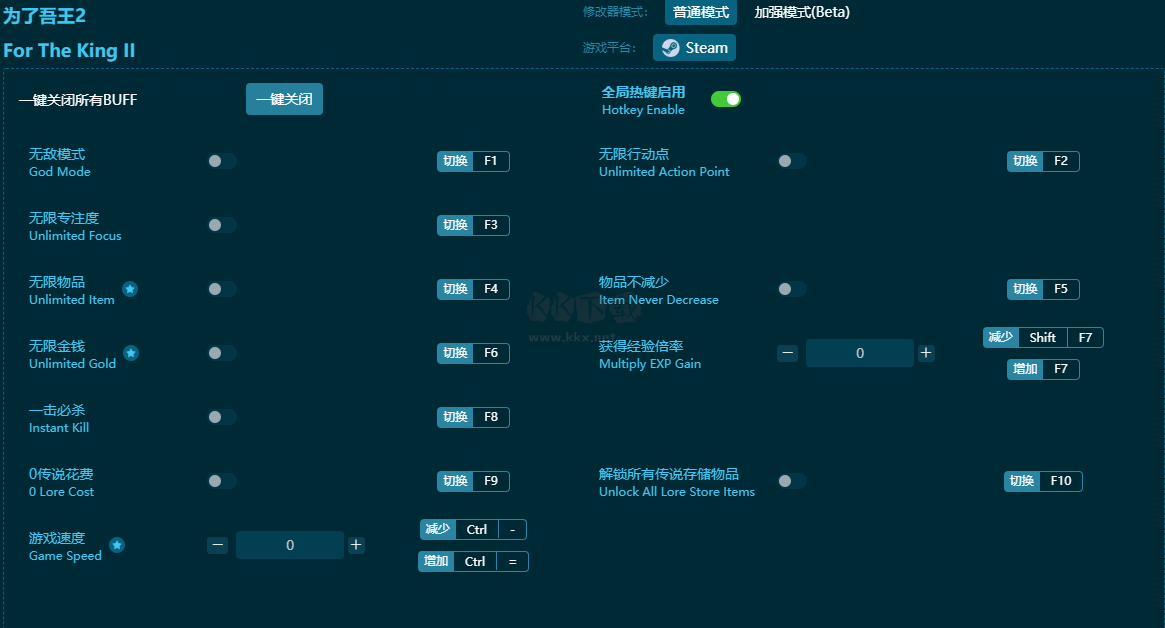
Task: Click the F3 hotkey for Unlimited Focus
Action: click(473, 225)
